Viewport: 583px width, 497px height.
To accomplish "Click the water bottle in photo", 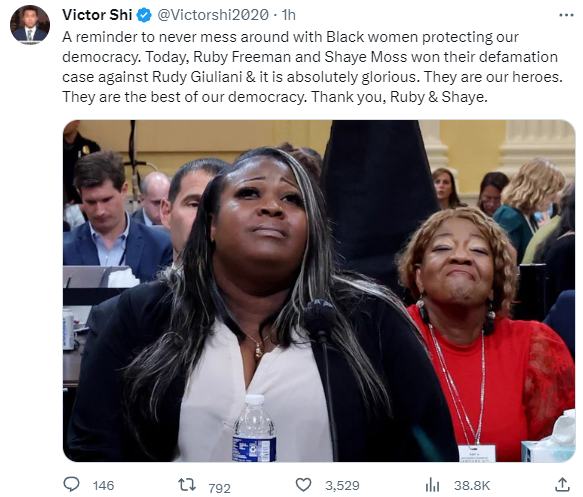I will [x=255, y=428].
